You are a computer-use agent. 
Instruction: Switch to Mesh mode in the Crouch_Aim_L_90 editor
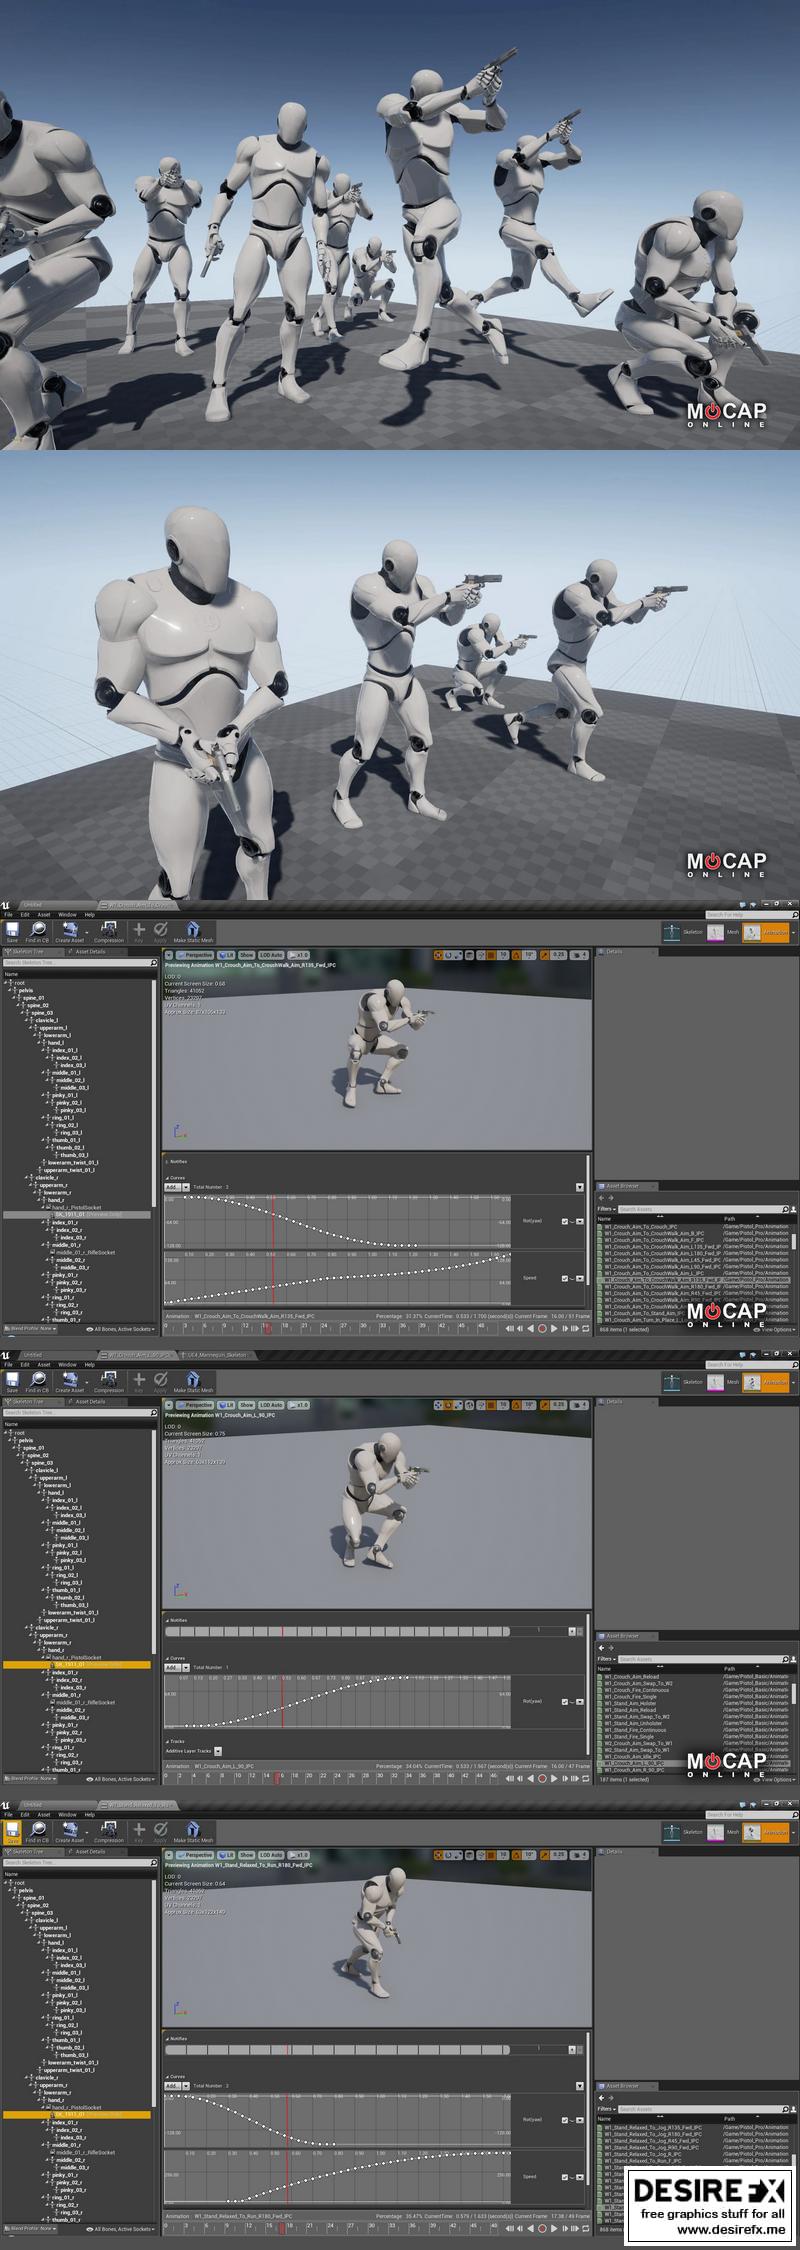coord(725,1382)
